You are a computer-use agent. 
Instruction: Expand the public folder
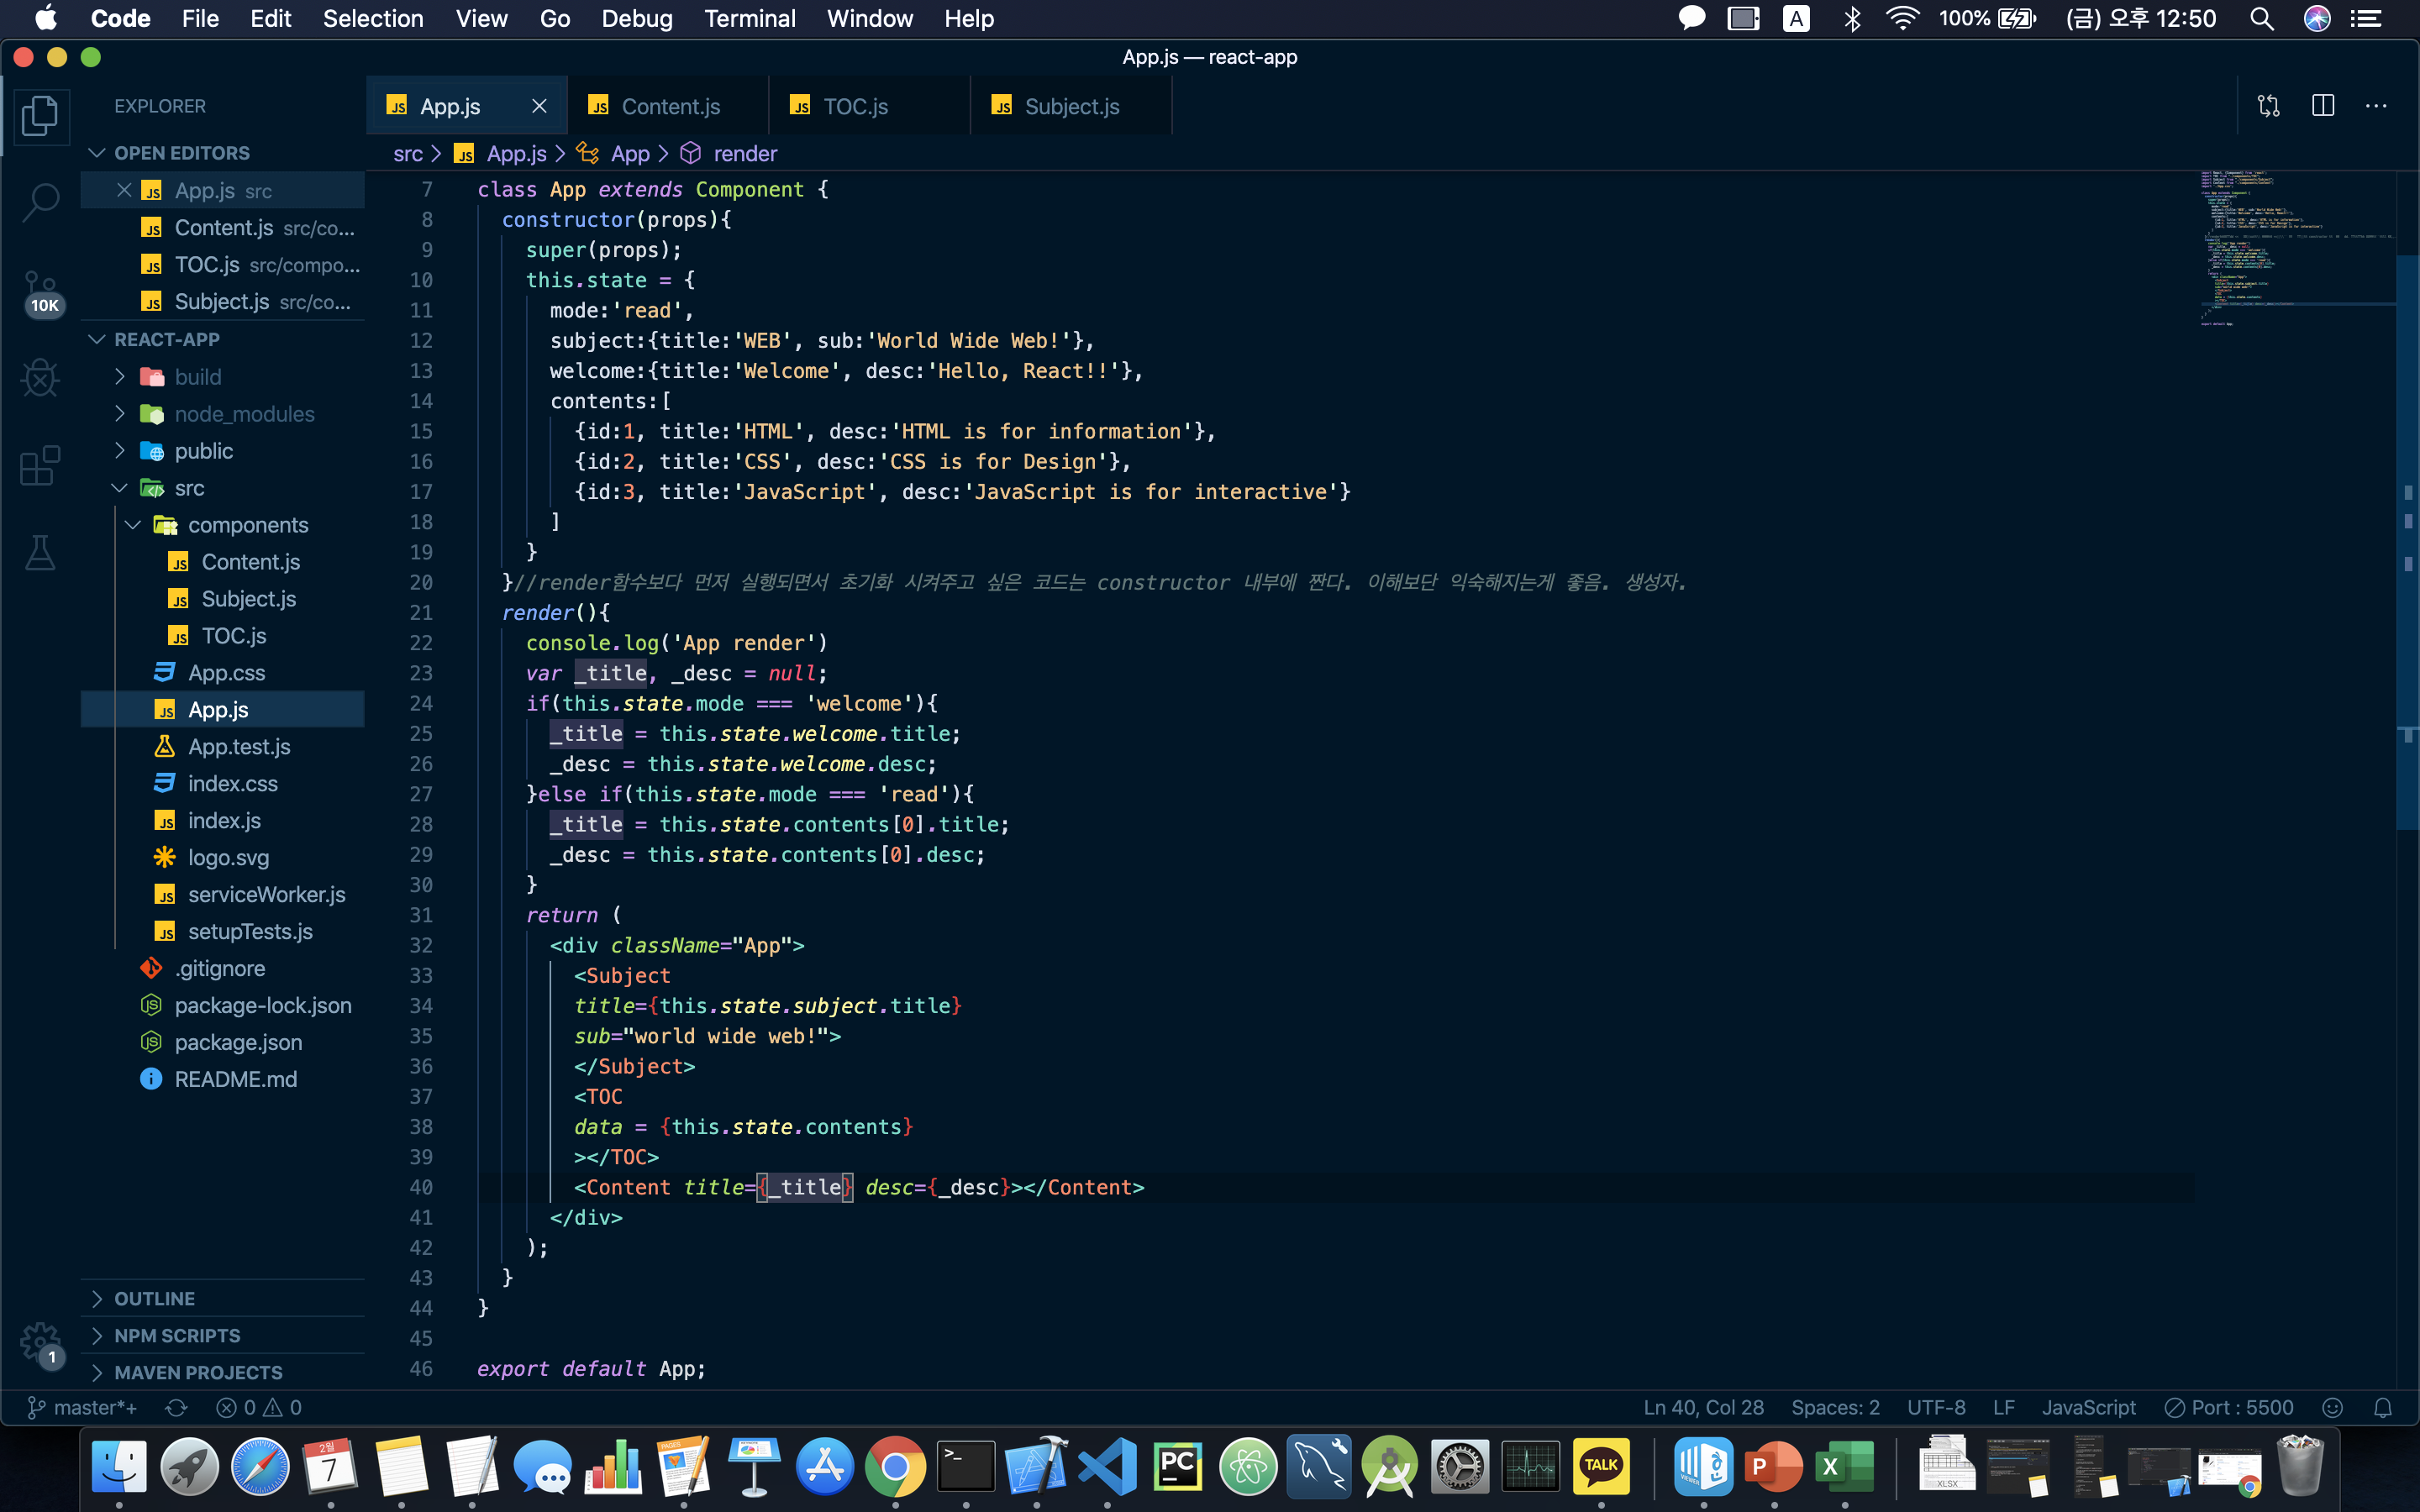pos(203,451)
